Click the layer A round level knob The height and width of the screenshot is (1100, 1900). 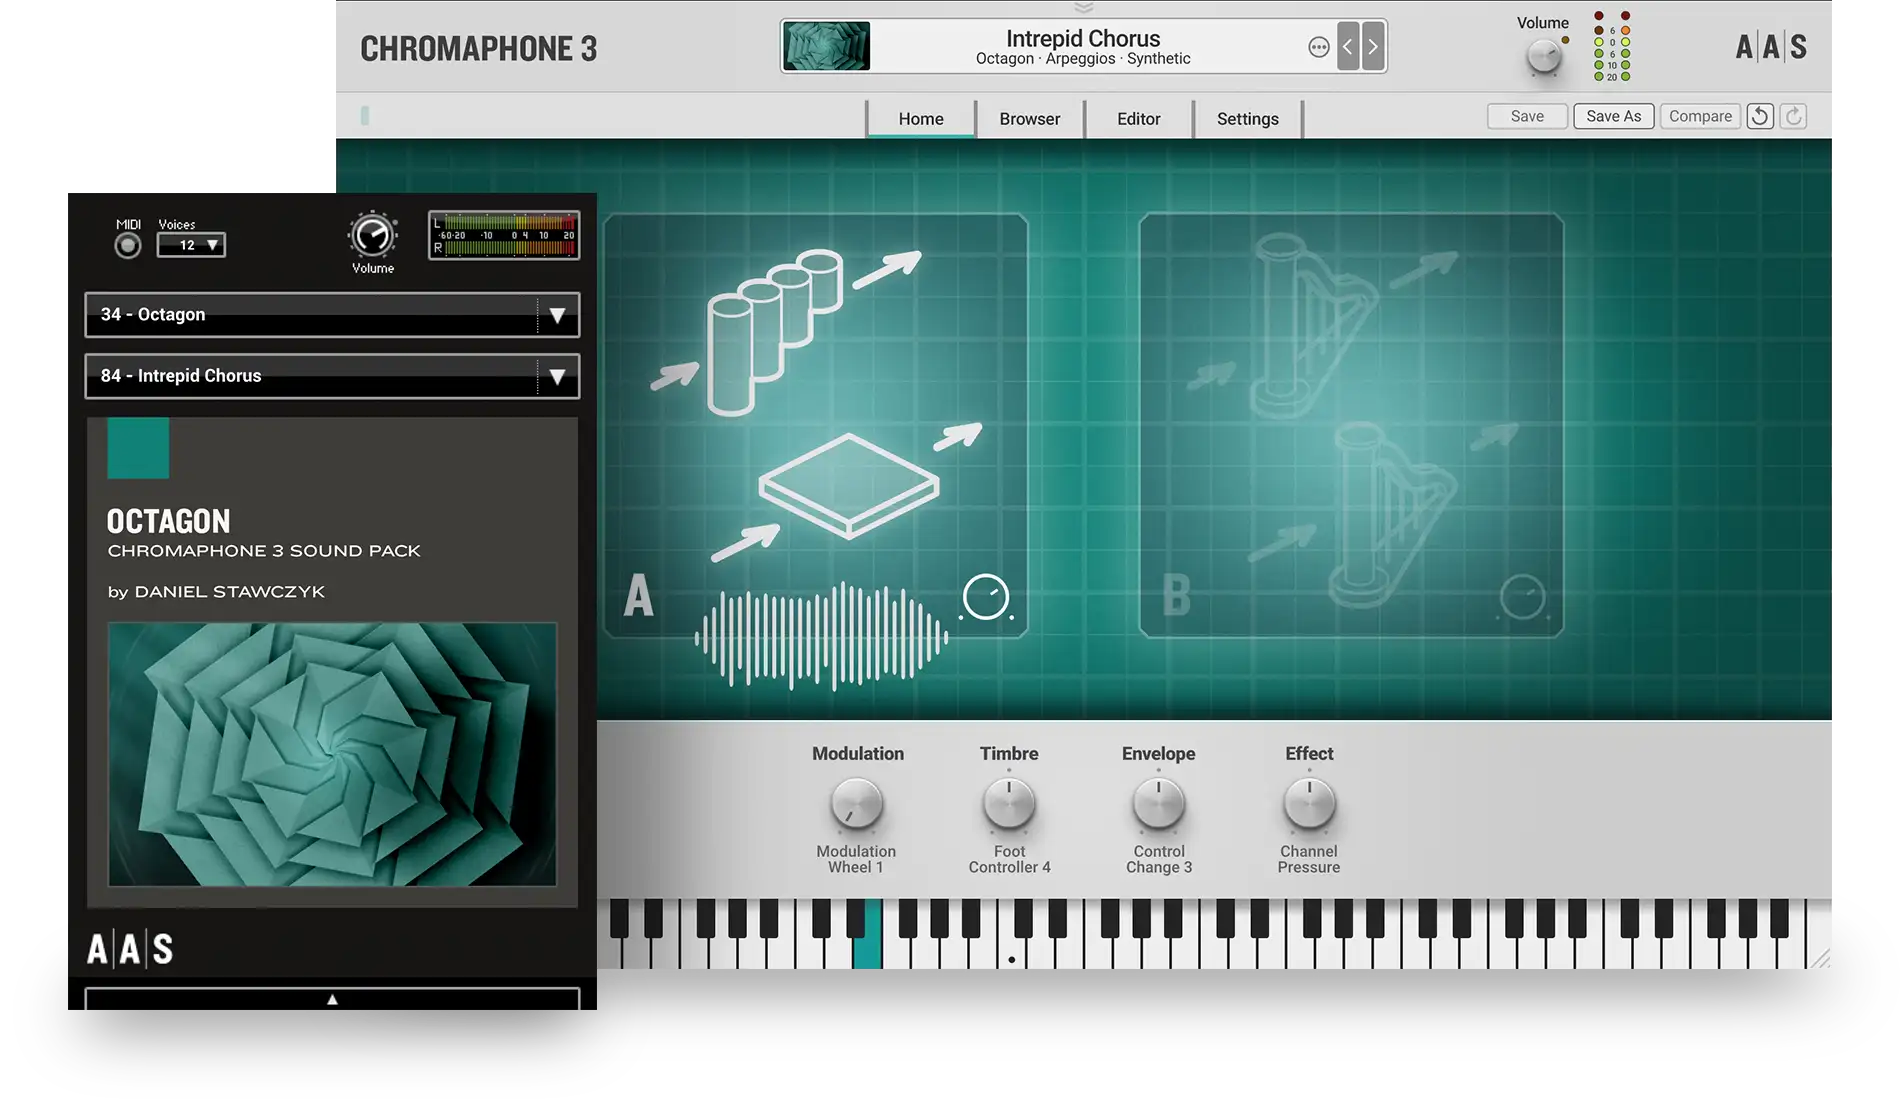(x=986, y=597)
